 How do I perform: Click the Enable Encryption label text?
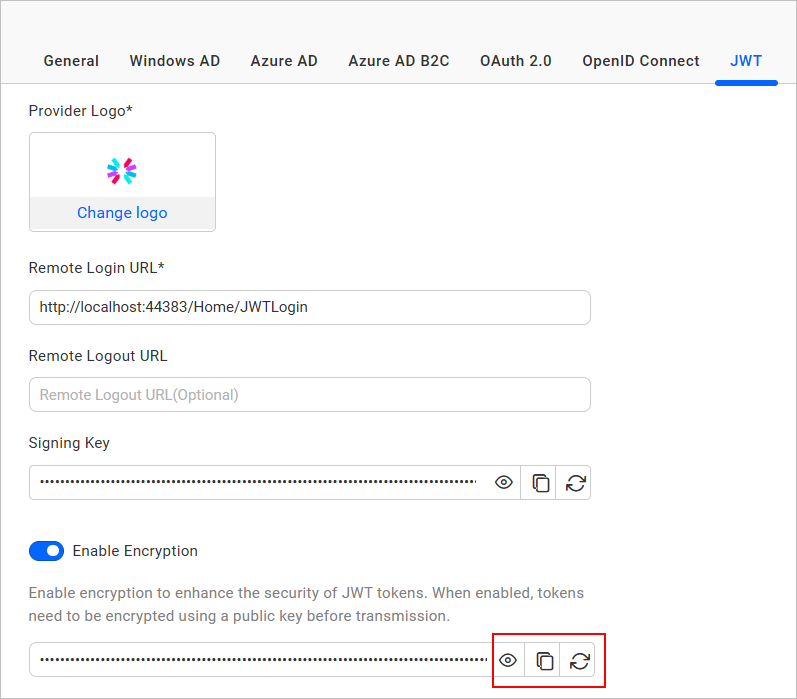135,551
